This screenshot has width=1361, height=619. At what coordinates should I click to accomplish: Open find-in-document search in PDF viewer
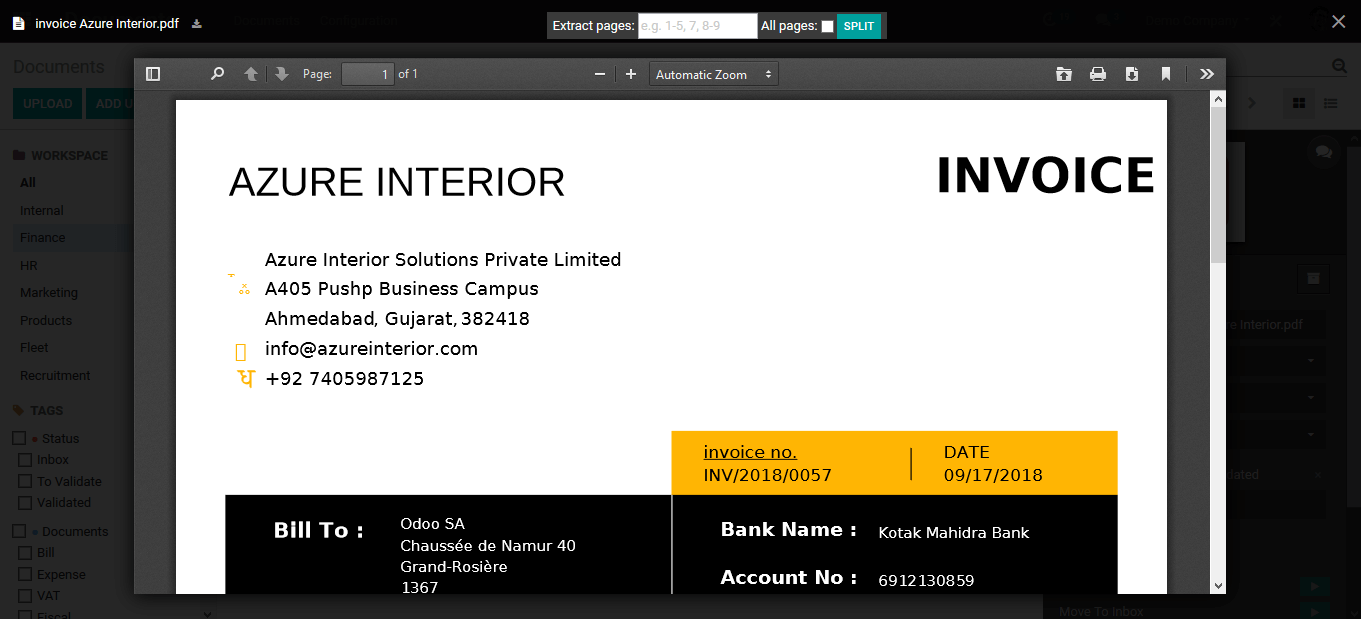click(x=217, y=74)
